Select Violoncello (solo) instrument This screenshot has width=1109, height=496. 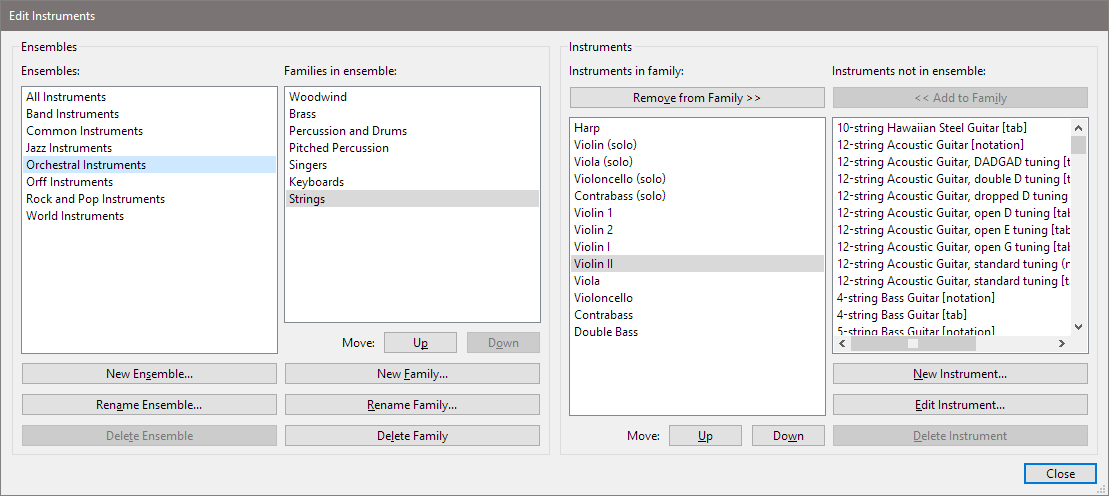pyautogui.click(x=619, y=179)
